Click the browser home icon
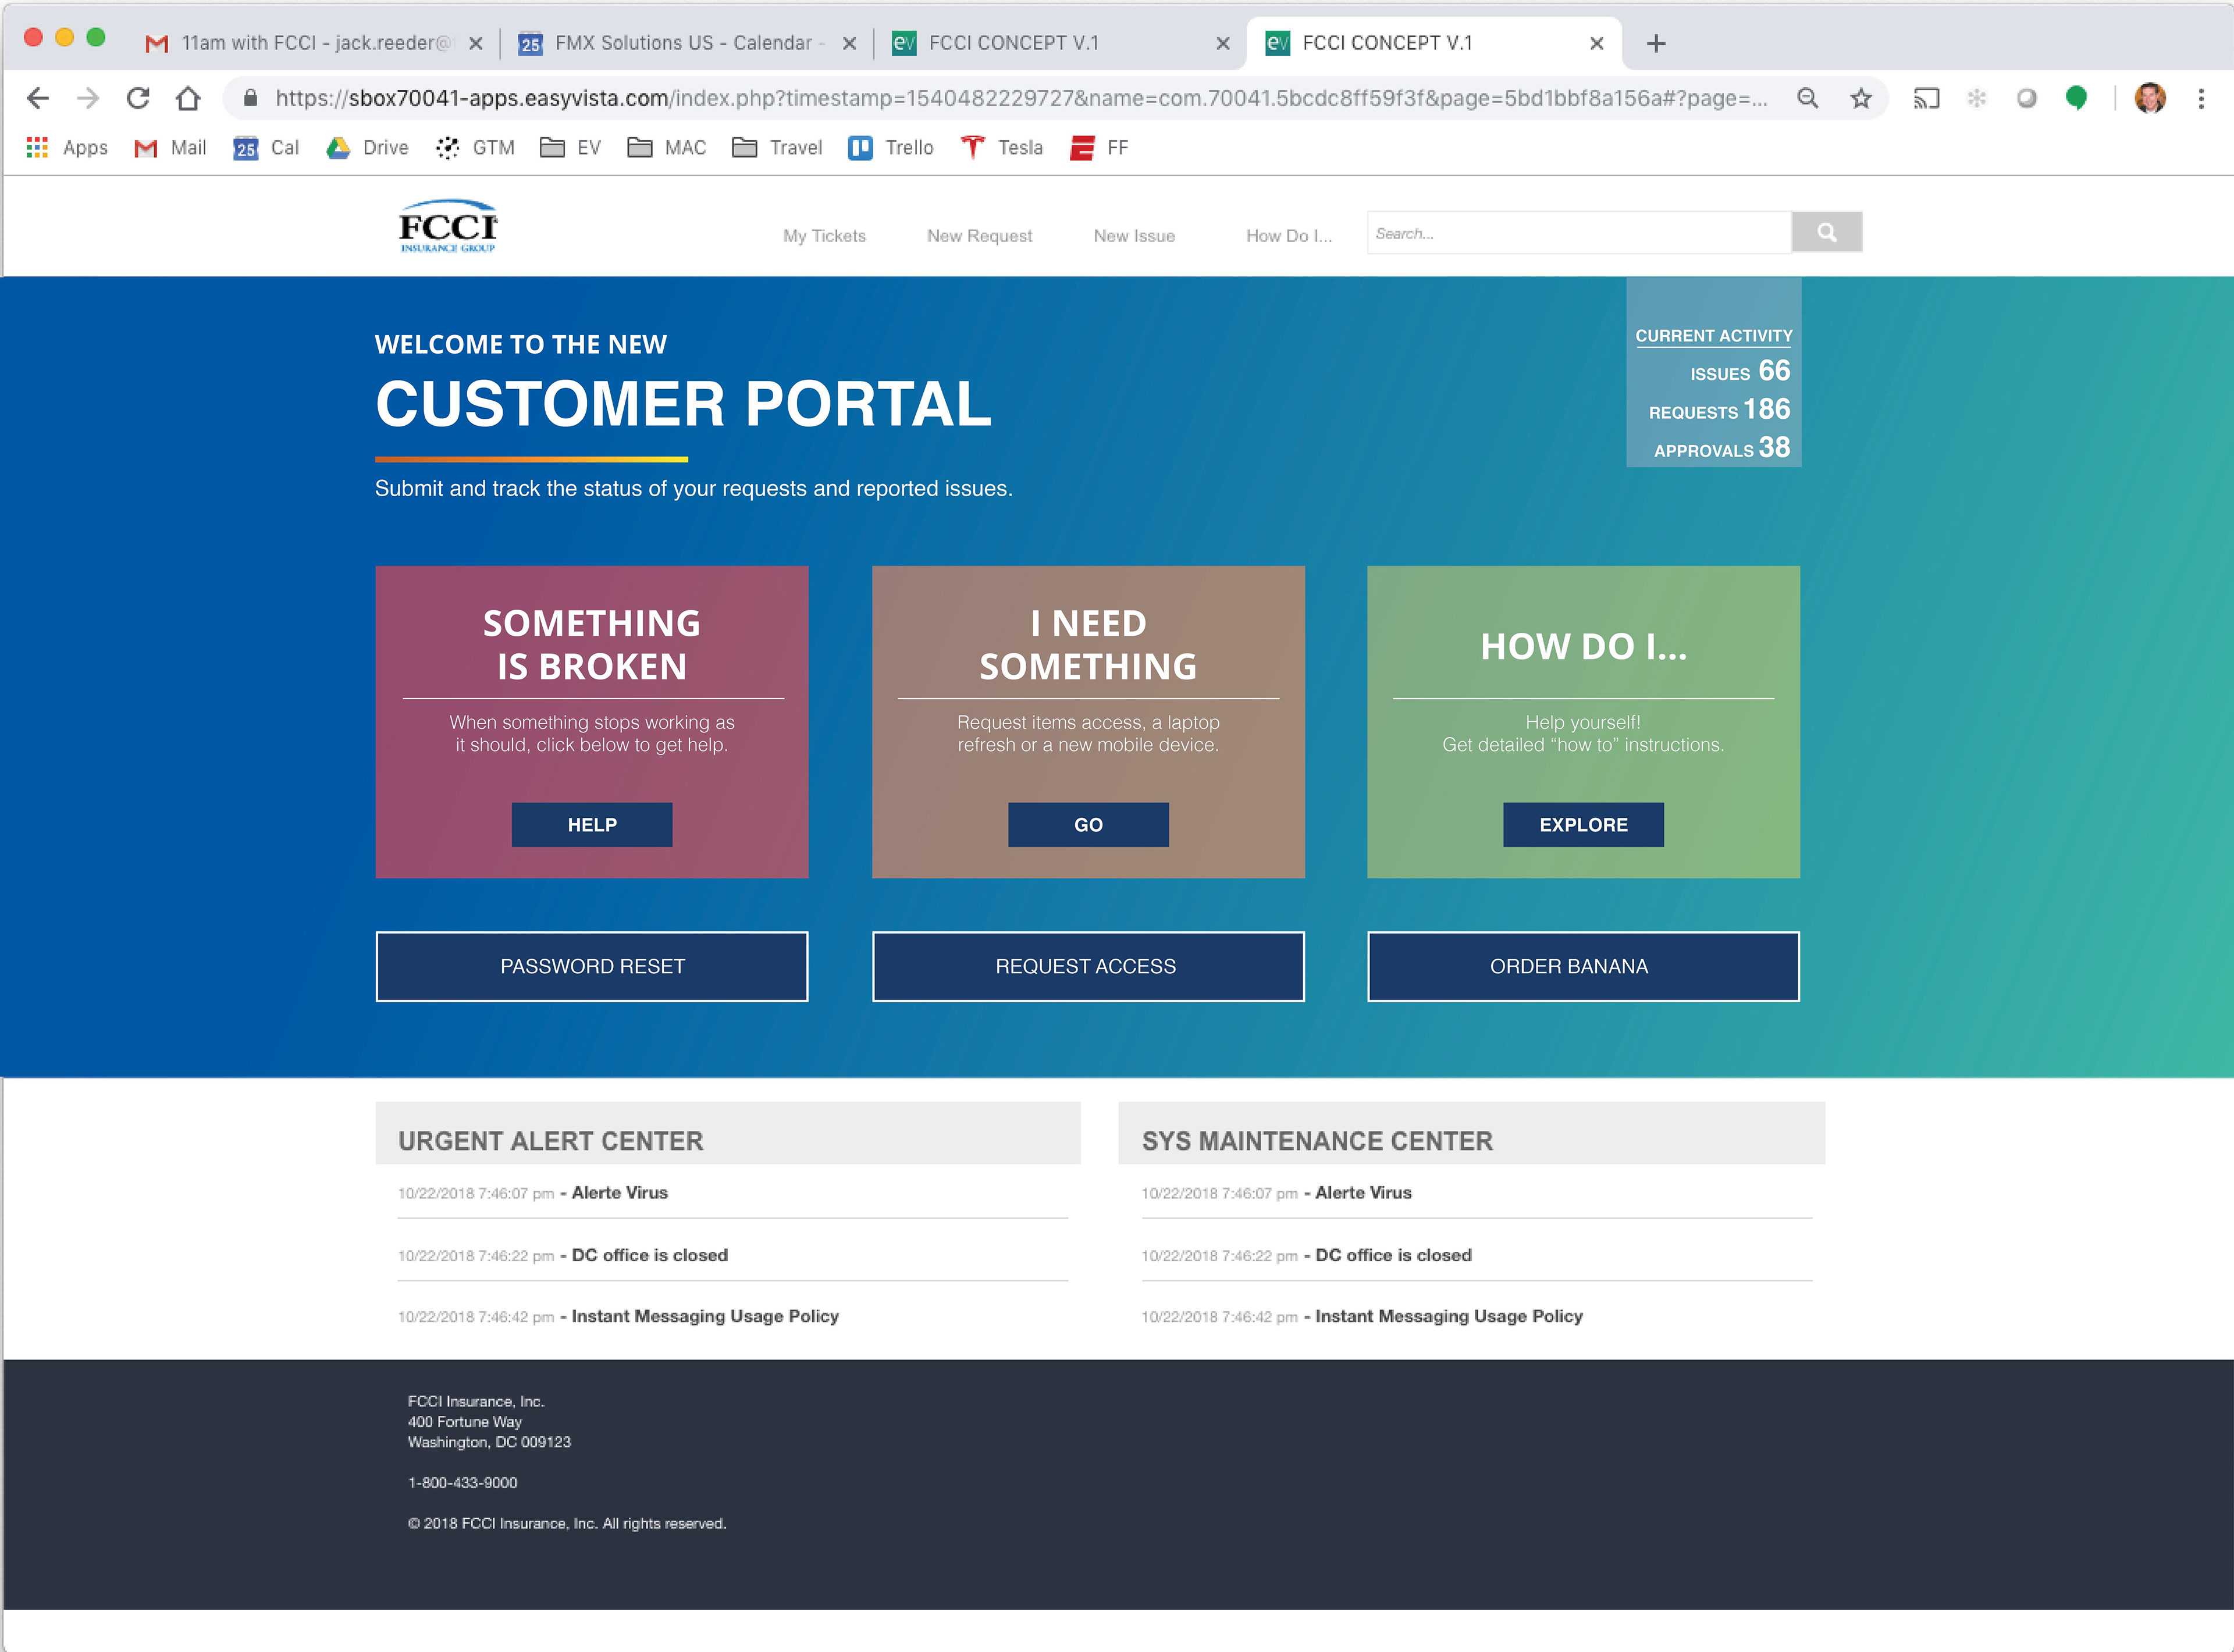Image resolution: width=2234 pixels, height=1652 pixels. 188,98
